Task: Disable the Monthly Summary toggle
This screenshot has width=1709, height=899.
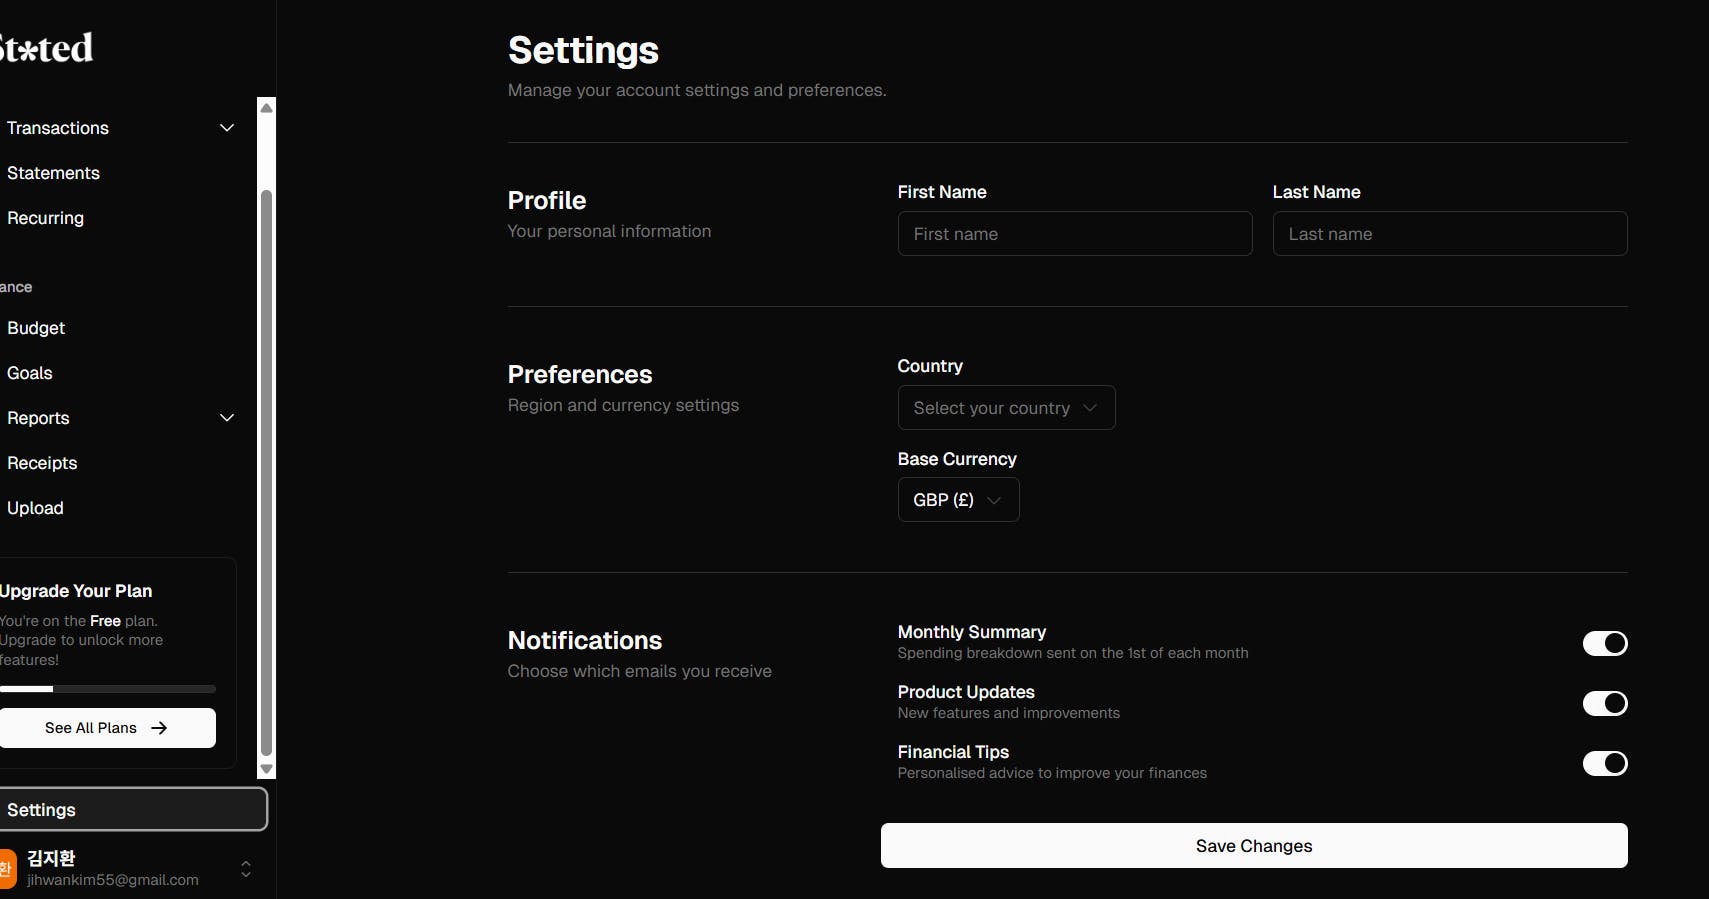Action: (x=1604, y=643)
